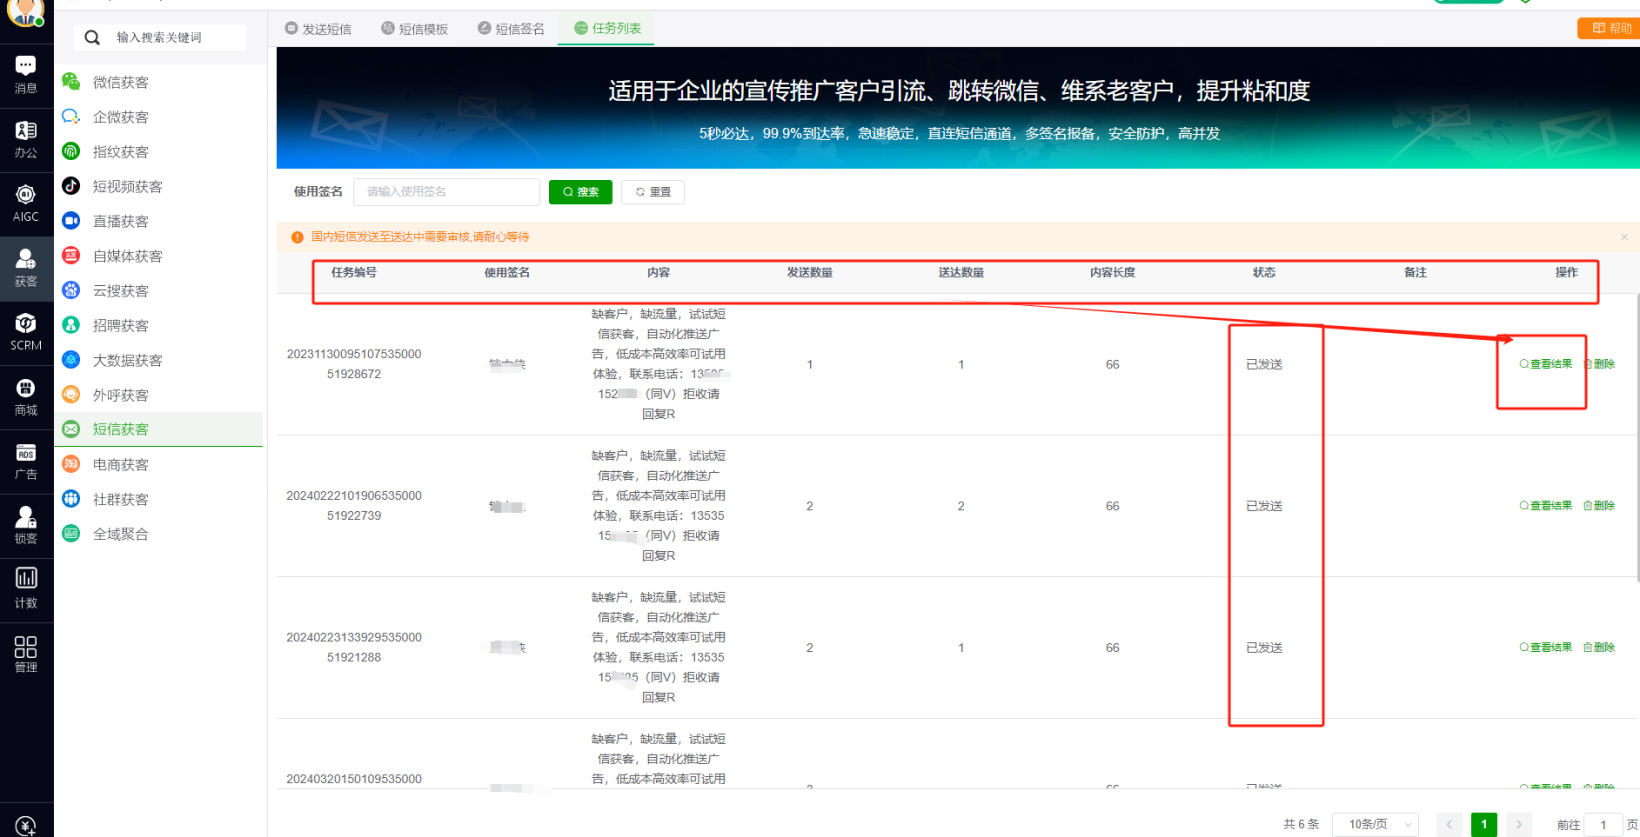Switch to the 短信签名 tab

pyautogui.click(x=511, y=29)
